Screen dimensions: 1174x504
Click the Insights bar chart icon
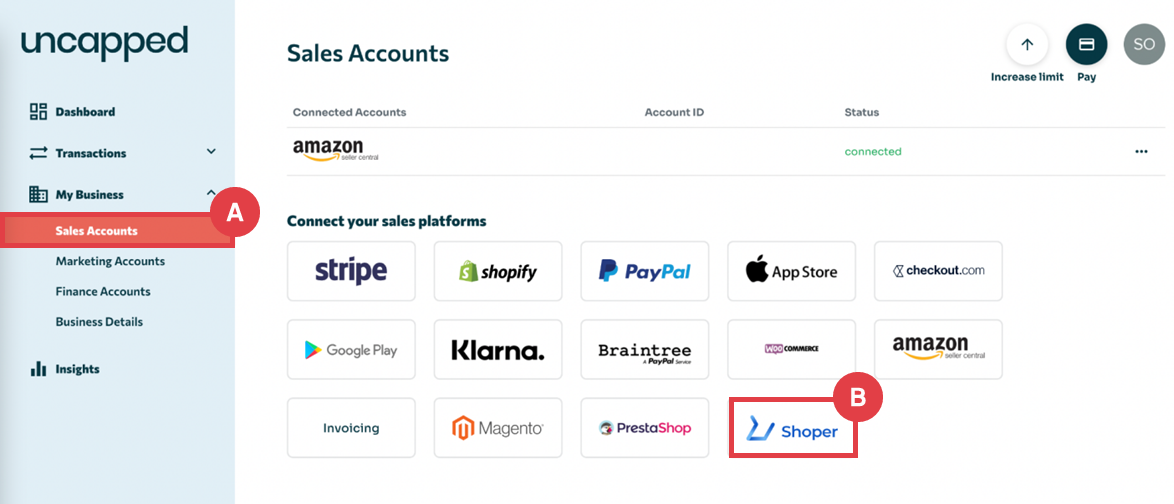tap(39, 369)
